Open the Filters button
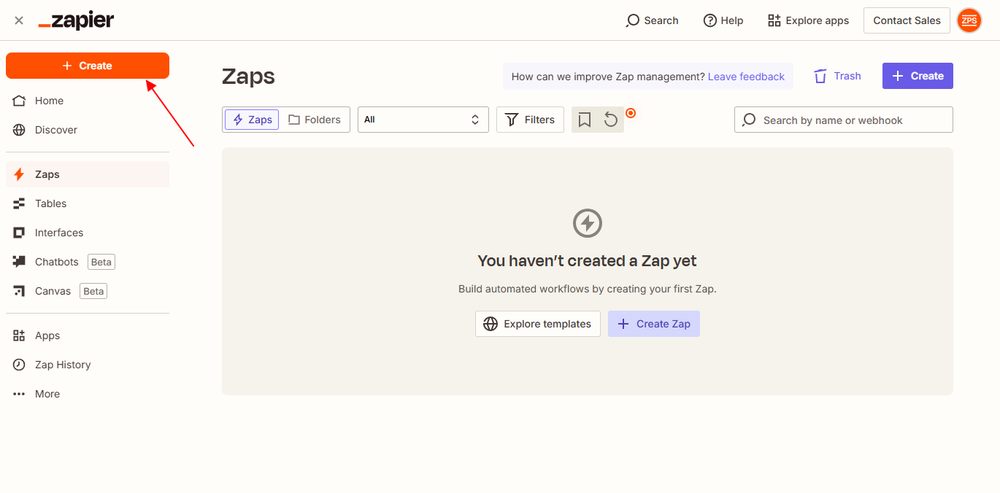The width and height of the screenshot is (1000, 493). pyautogui.click(x=530, y=120)
